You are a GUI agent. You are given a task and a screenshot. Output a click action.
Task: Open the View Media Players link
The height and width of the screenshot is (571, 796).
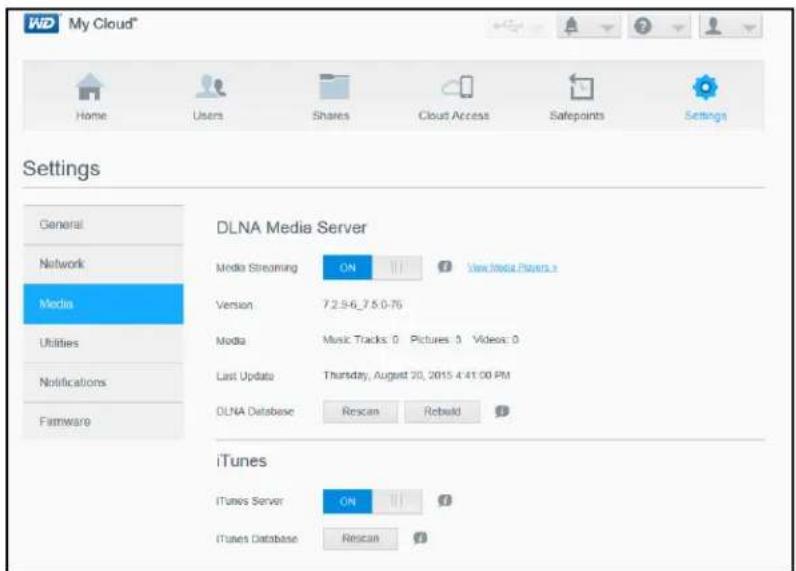click(x=512, y=267)
